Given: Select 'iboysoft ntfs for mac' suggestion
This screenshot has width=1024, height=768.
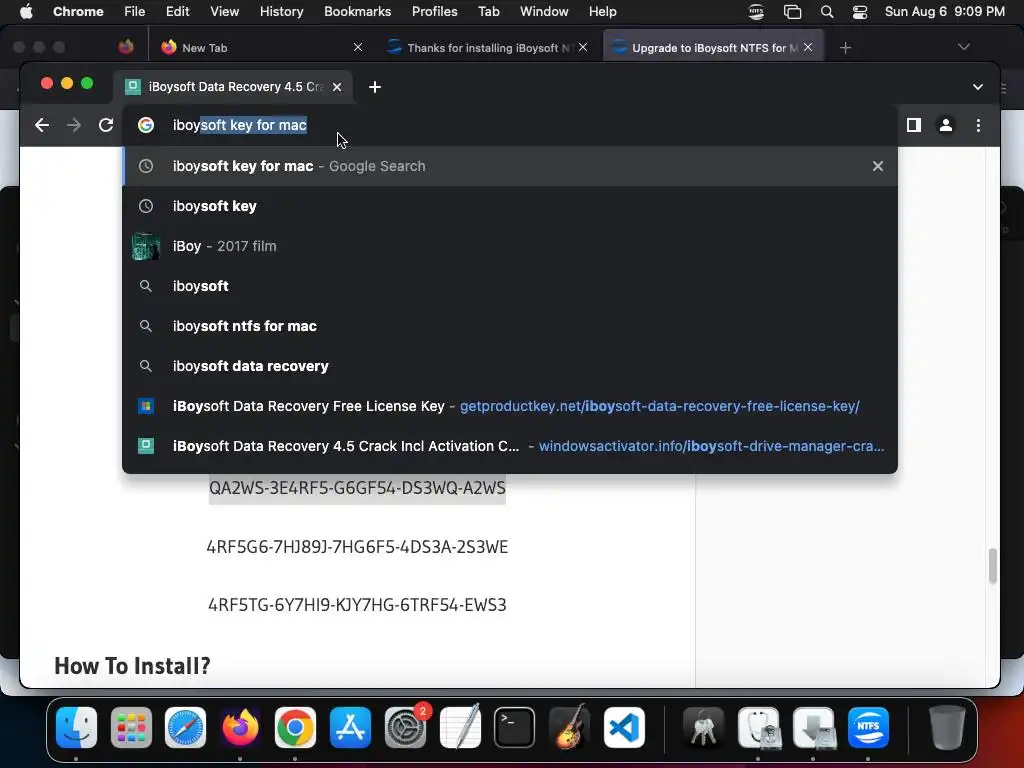Looking at the screenshot, I should pos(509,326).
